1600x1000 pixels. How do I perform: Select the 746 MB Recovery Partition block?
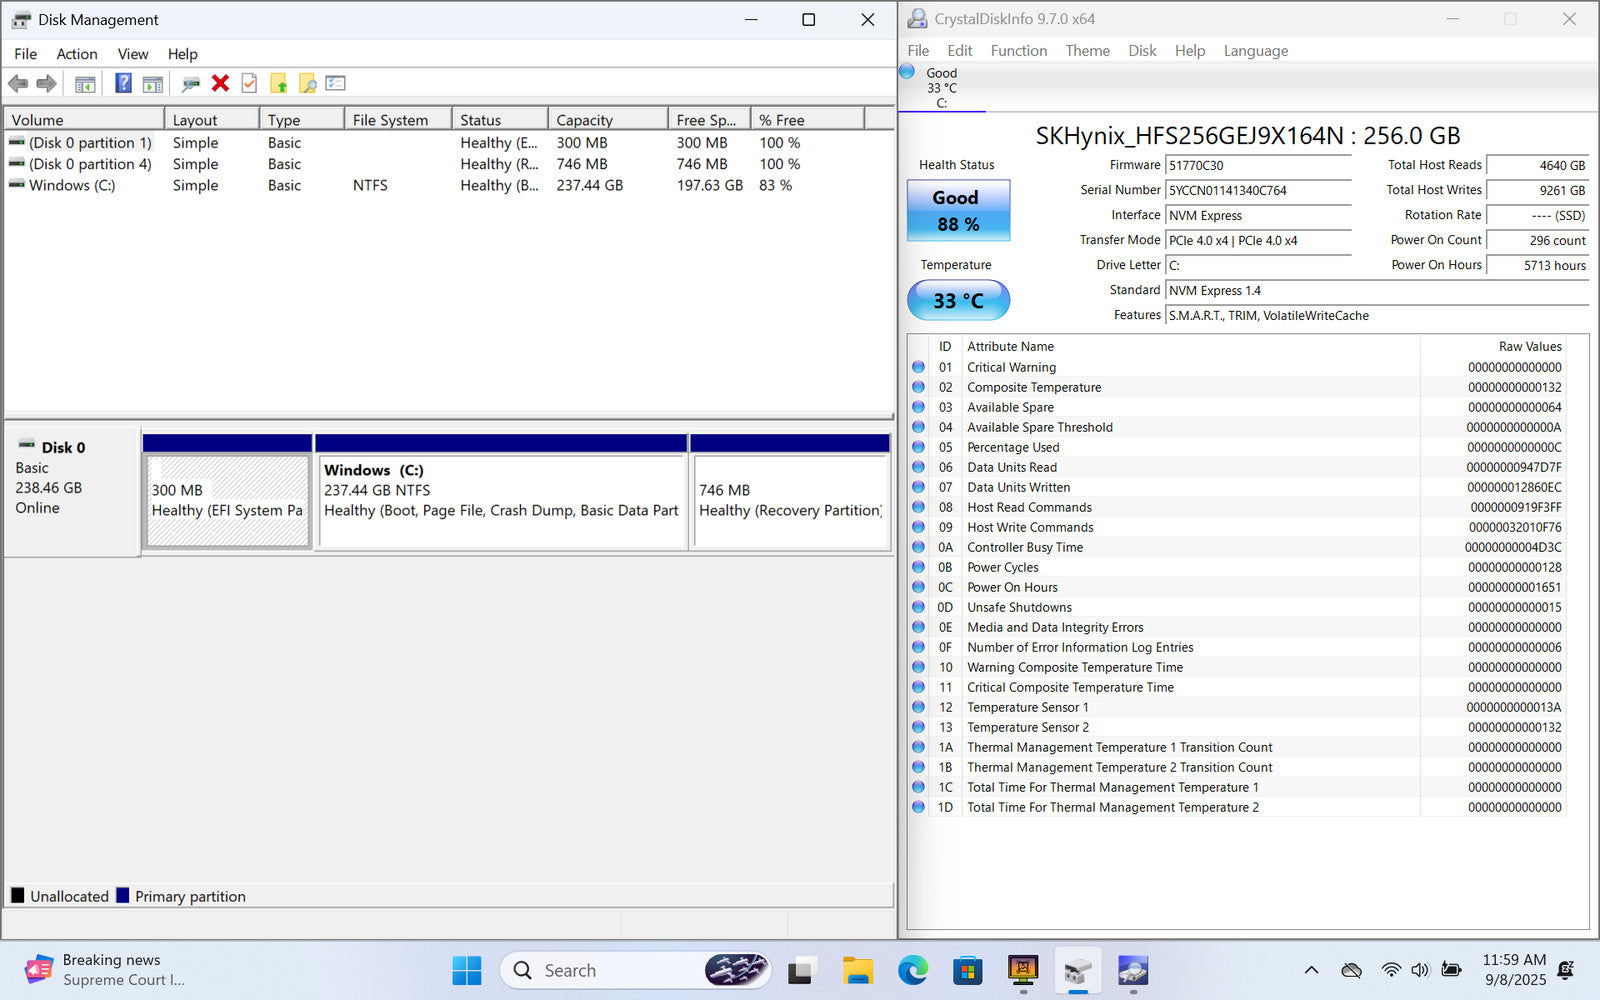[790, 501]
